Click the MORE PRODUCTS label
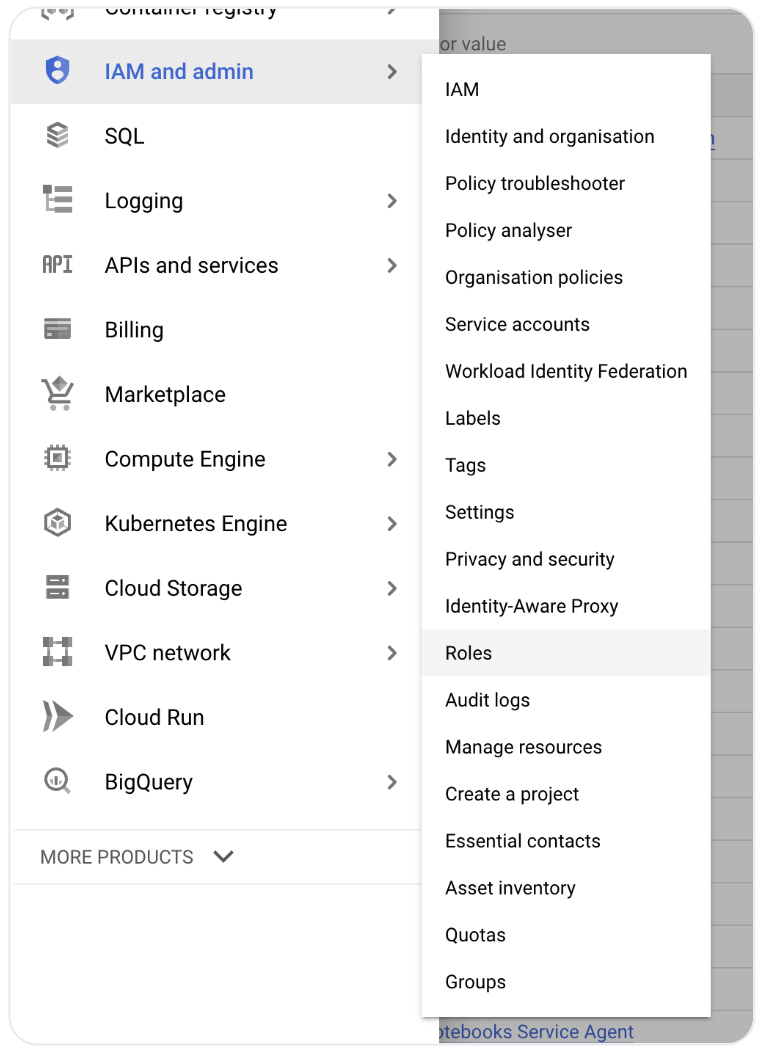This screenshot has width=764, height=1054. 117,857
